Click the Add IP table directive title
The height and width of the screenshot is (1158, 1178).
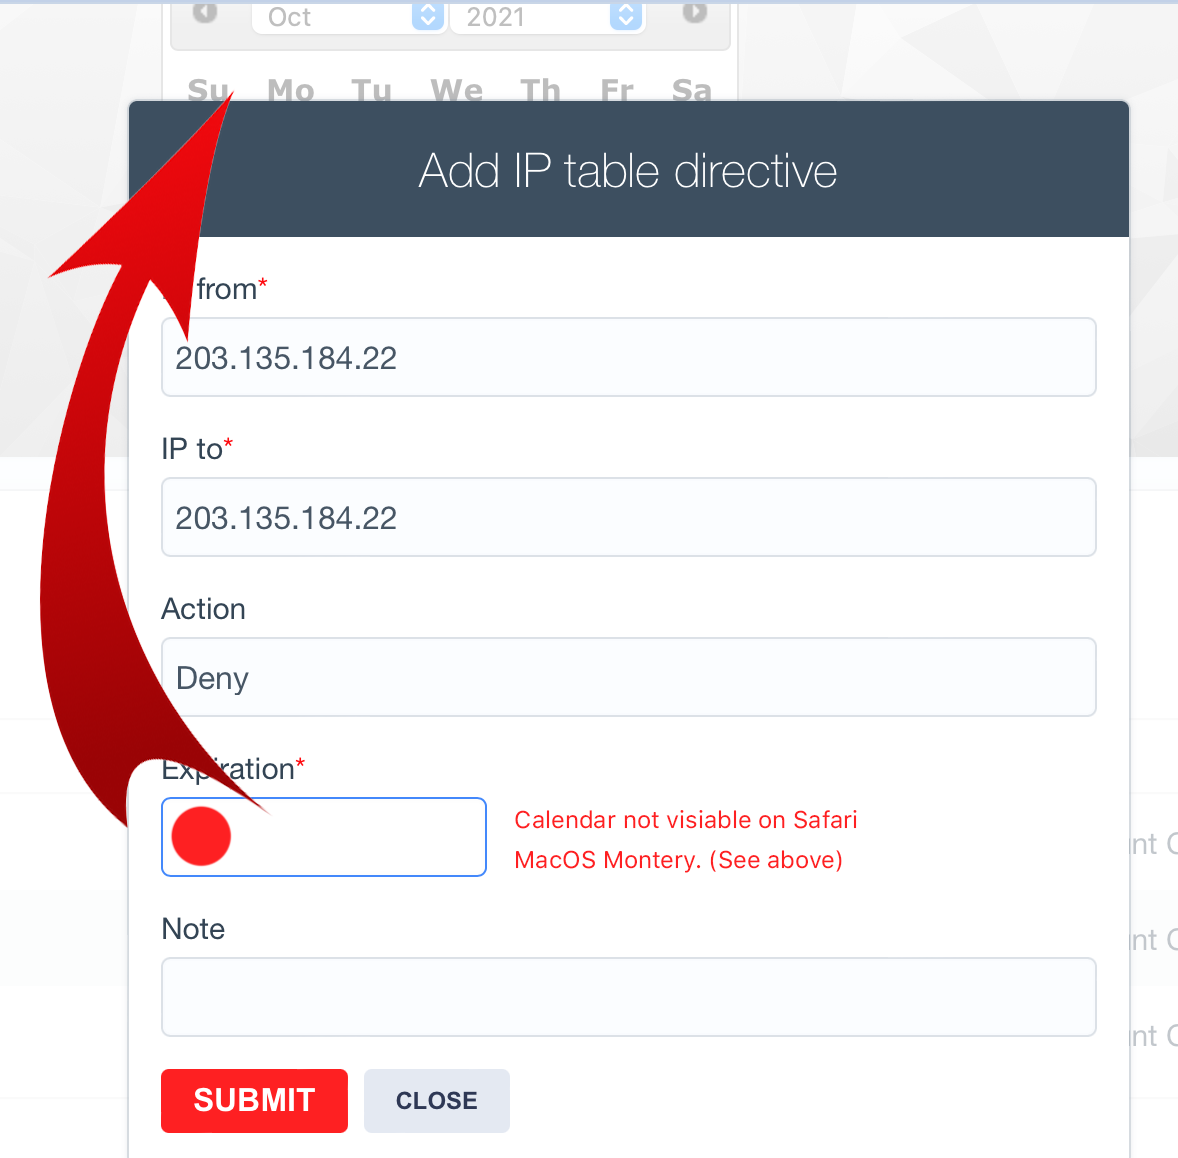tap(628, 171)
